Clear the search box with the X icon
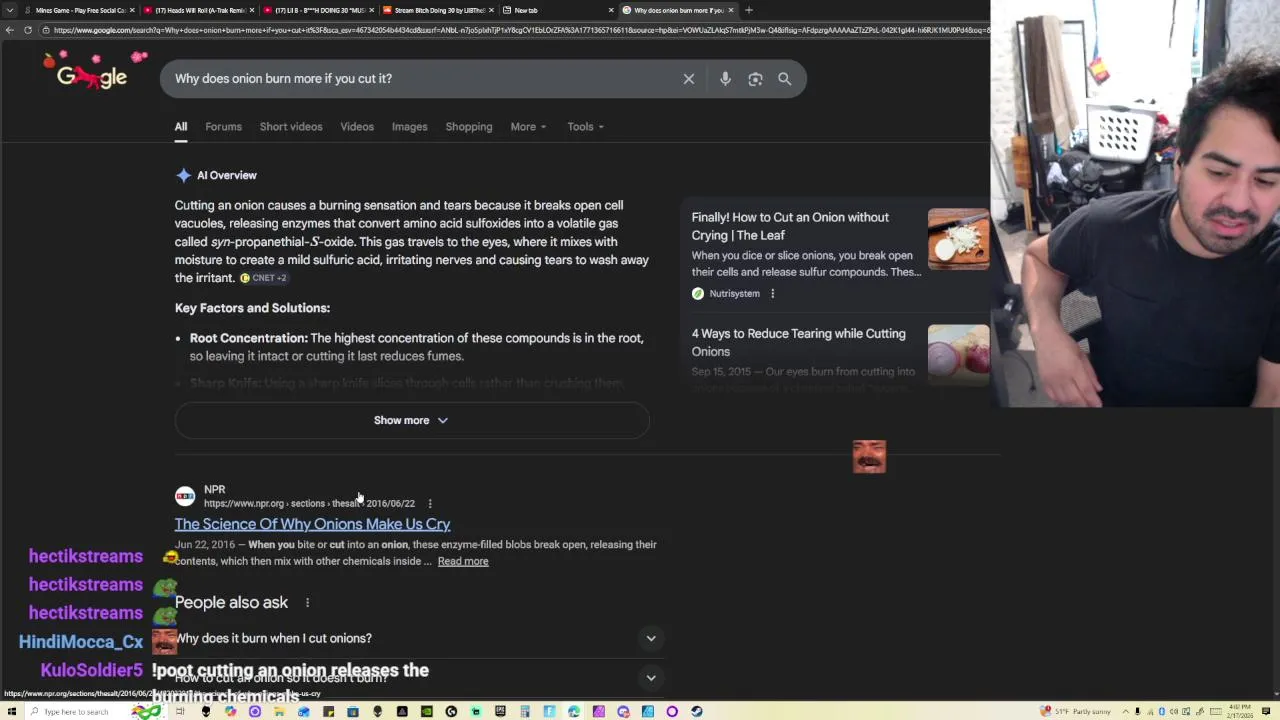This screenshot has width=1280, height=720. (689, 79)
